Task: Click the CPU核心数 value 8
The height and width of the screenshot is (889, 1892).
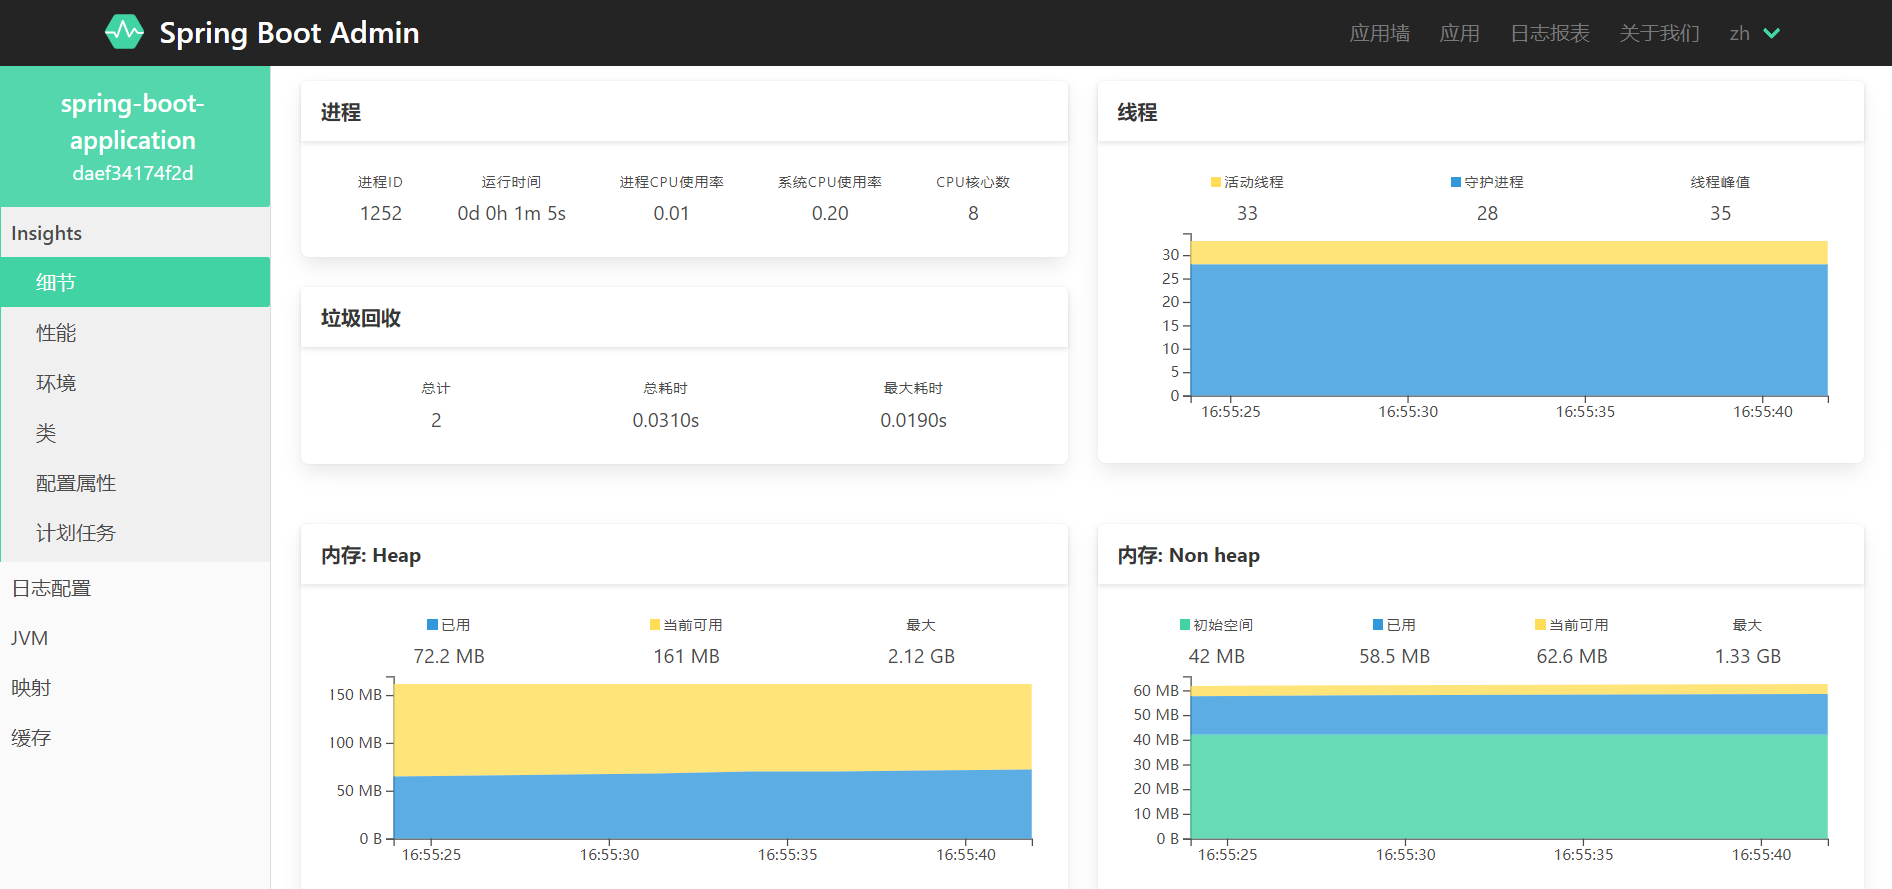Action: click(973, 213)
